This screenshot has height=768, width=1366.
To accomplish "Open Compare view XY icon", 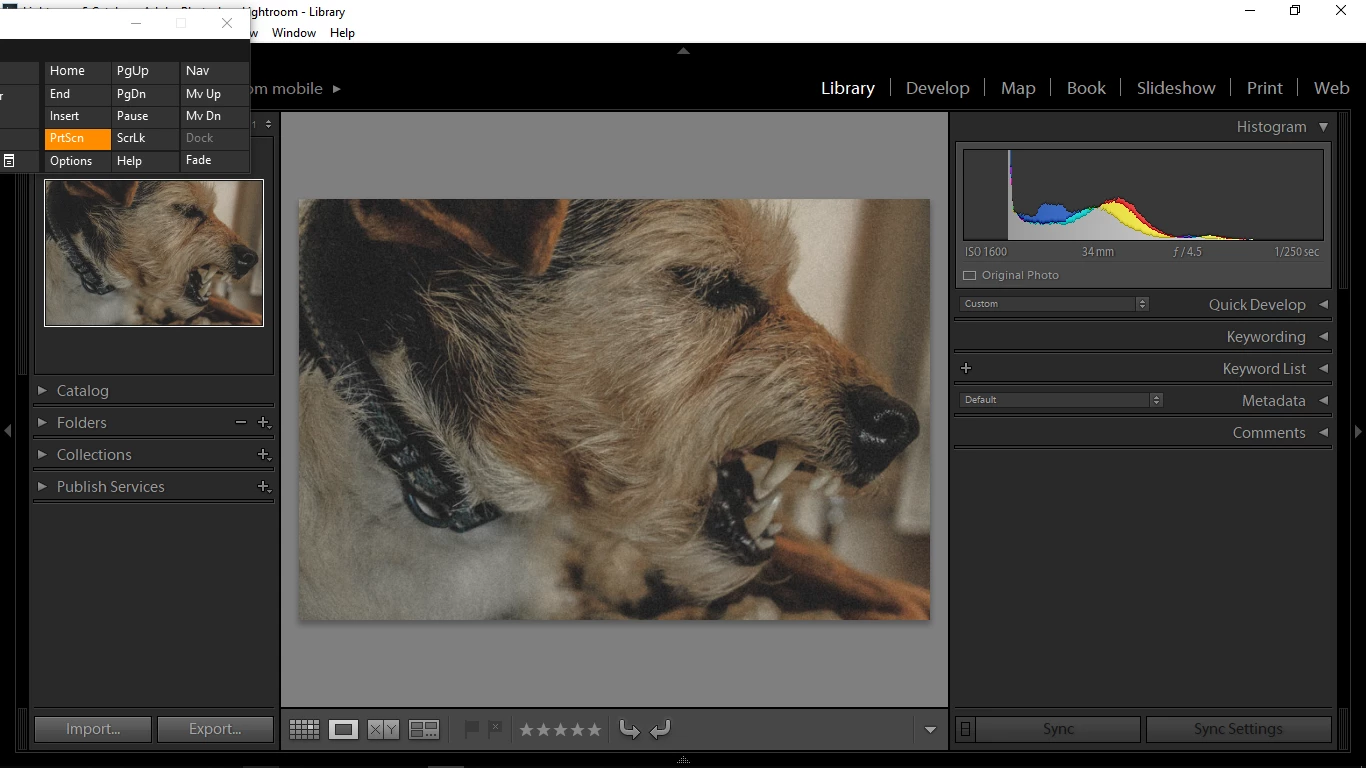I will pos(383,730).
